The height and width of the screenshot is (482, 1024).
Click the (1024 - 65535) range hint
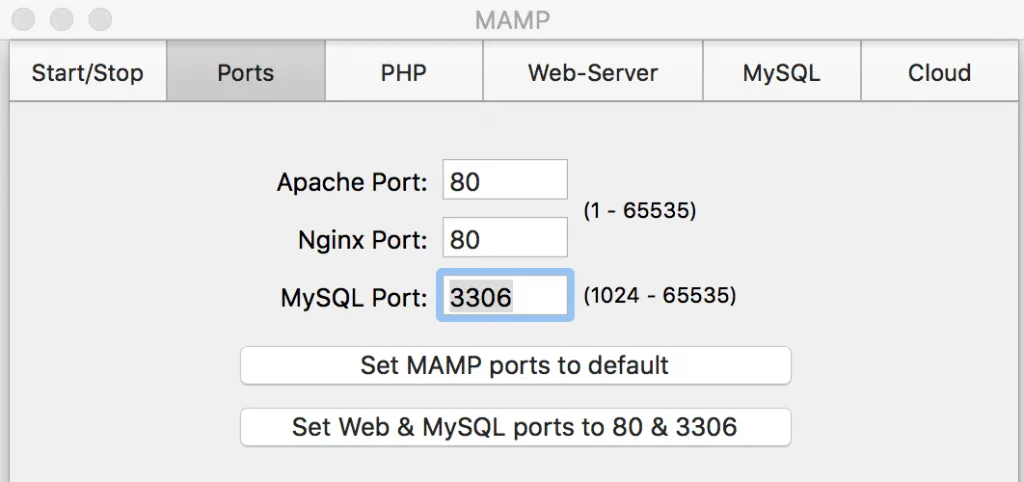[660, 296]
